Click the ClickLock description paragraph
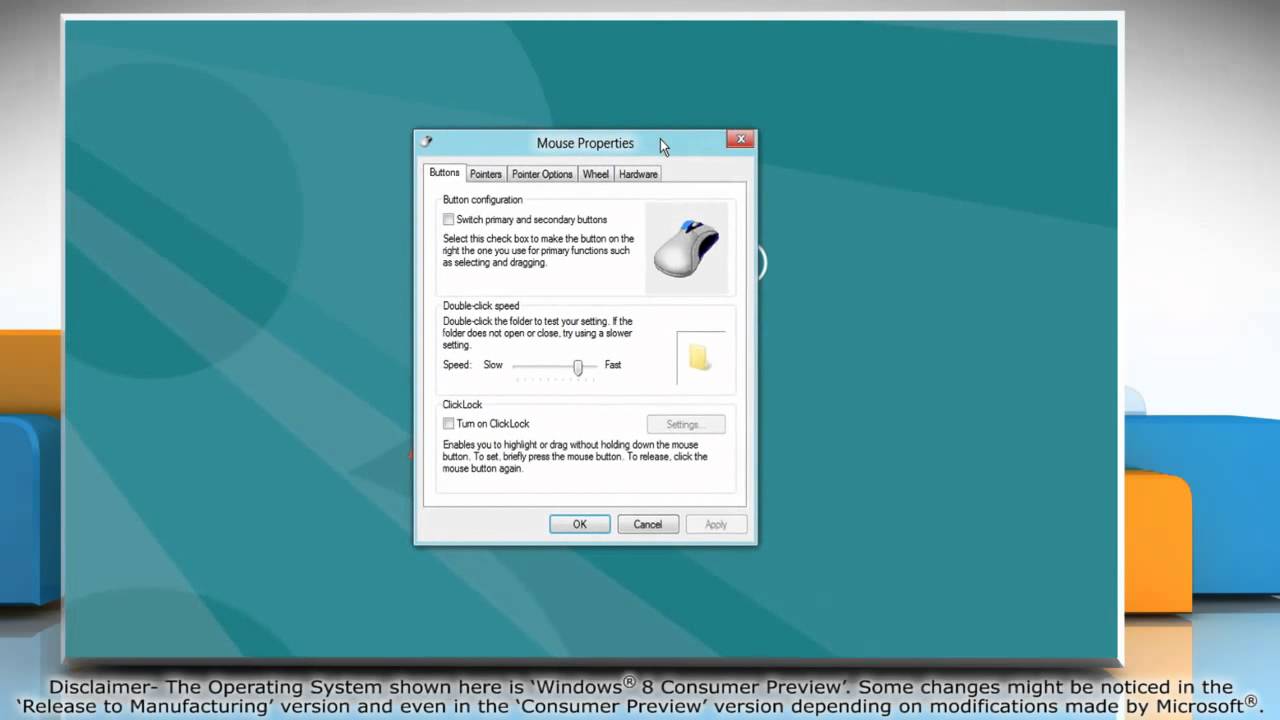 [x=575, y=456]
